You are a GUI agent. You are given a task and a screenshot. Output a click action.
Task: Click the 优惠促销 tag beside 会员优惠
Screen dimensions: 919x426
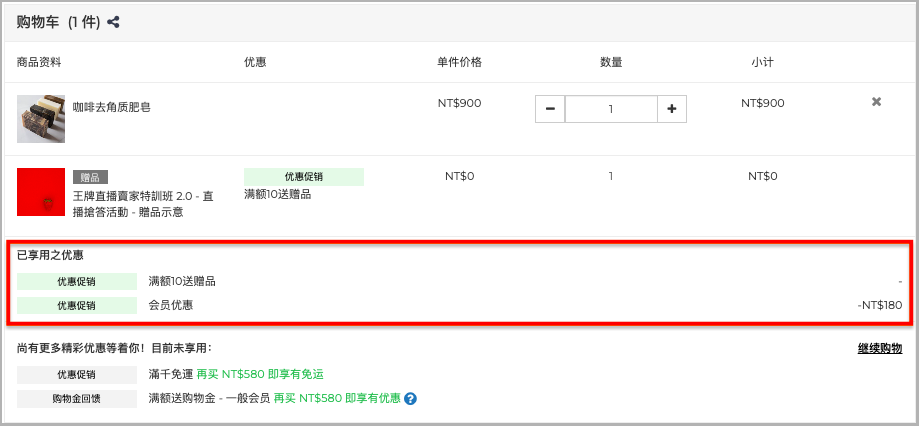(x=77, y=305)
